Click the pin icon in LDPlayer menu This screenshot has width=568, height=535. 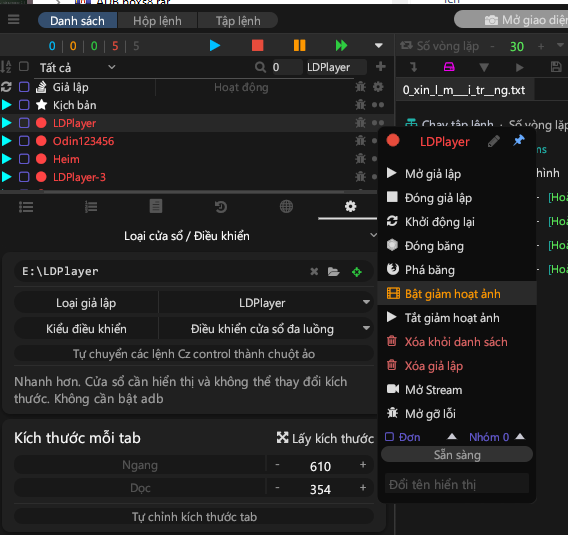tap(519, 140)
